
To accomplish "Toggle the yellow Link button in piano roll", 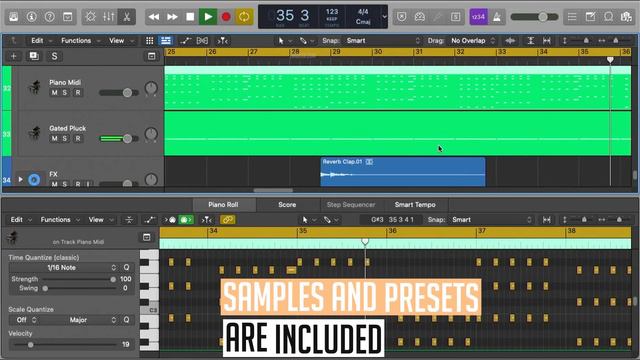I will pos(227,220).
